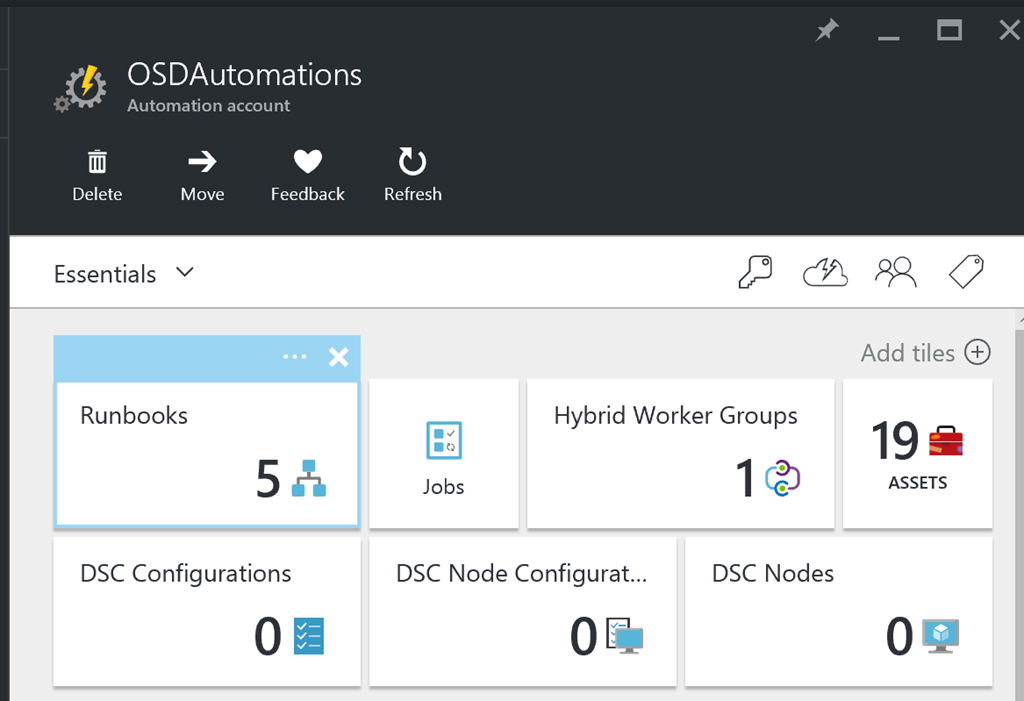Click the DSC Nodes tile title
This screenshot has width=1024, height=701.
click(x=773, y=574)
